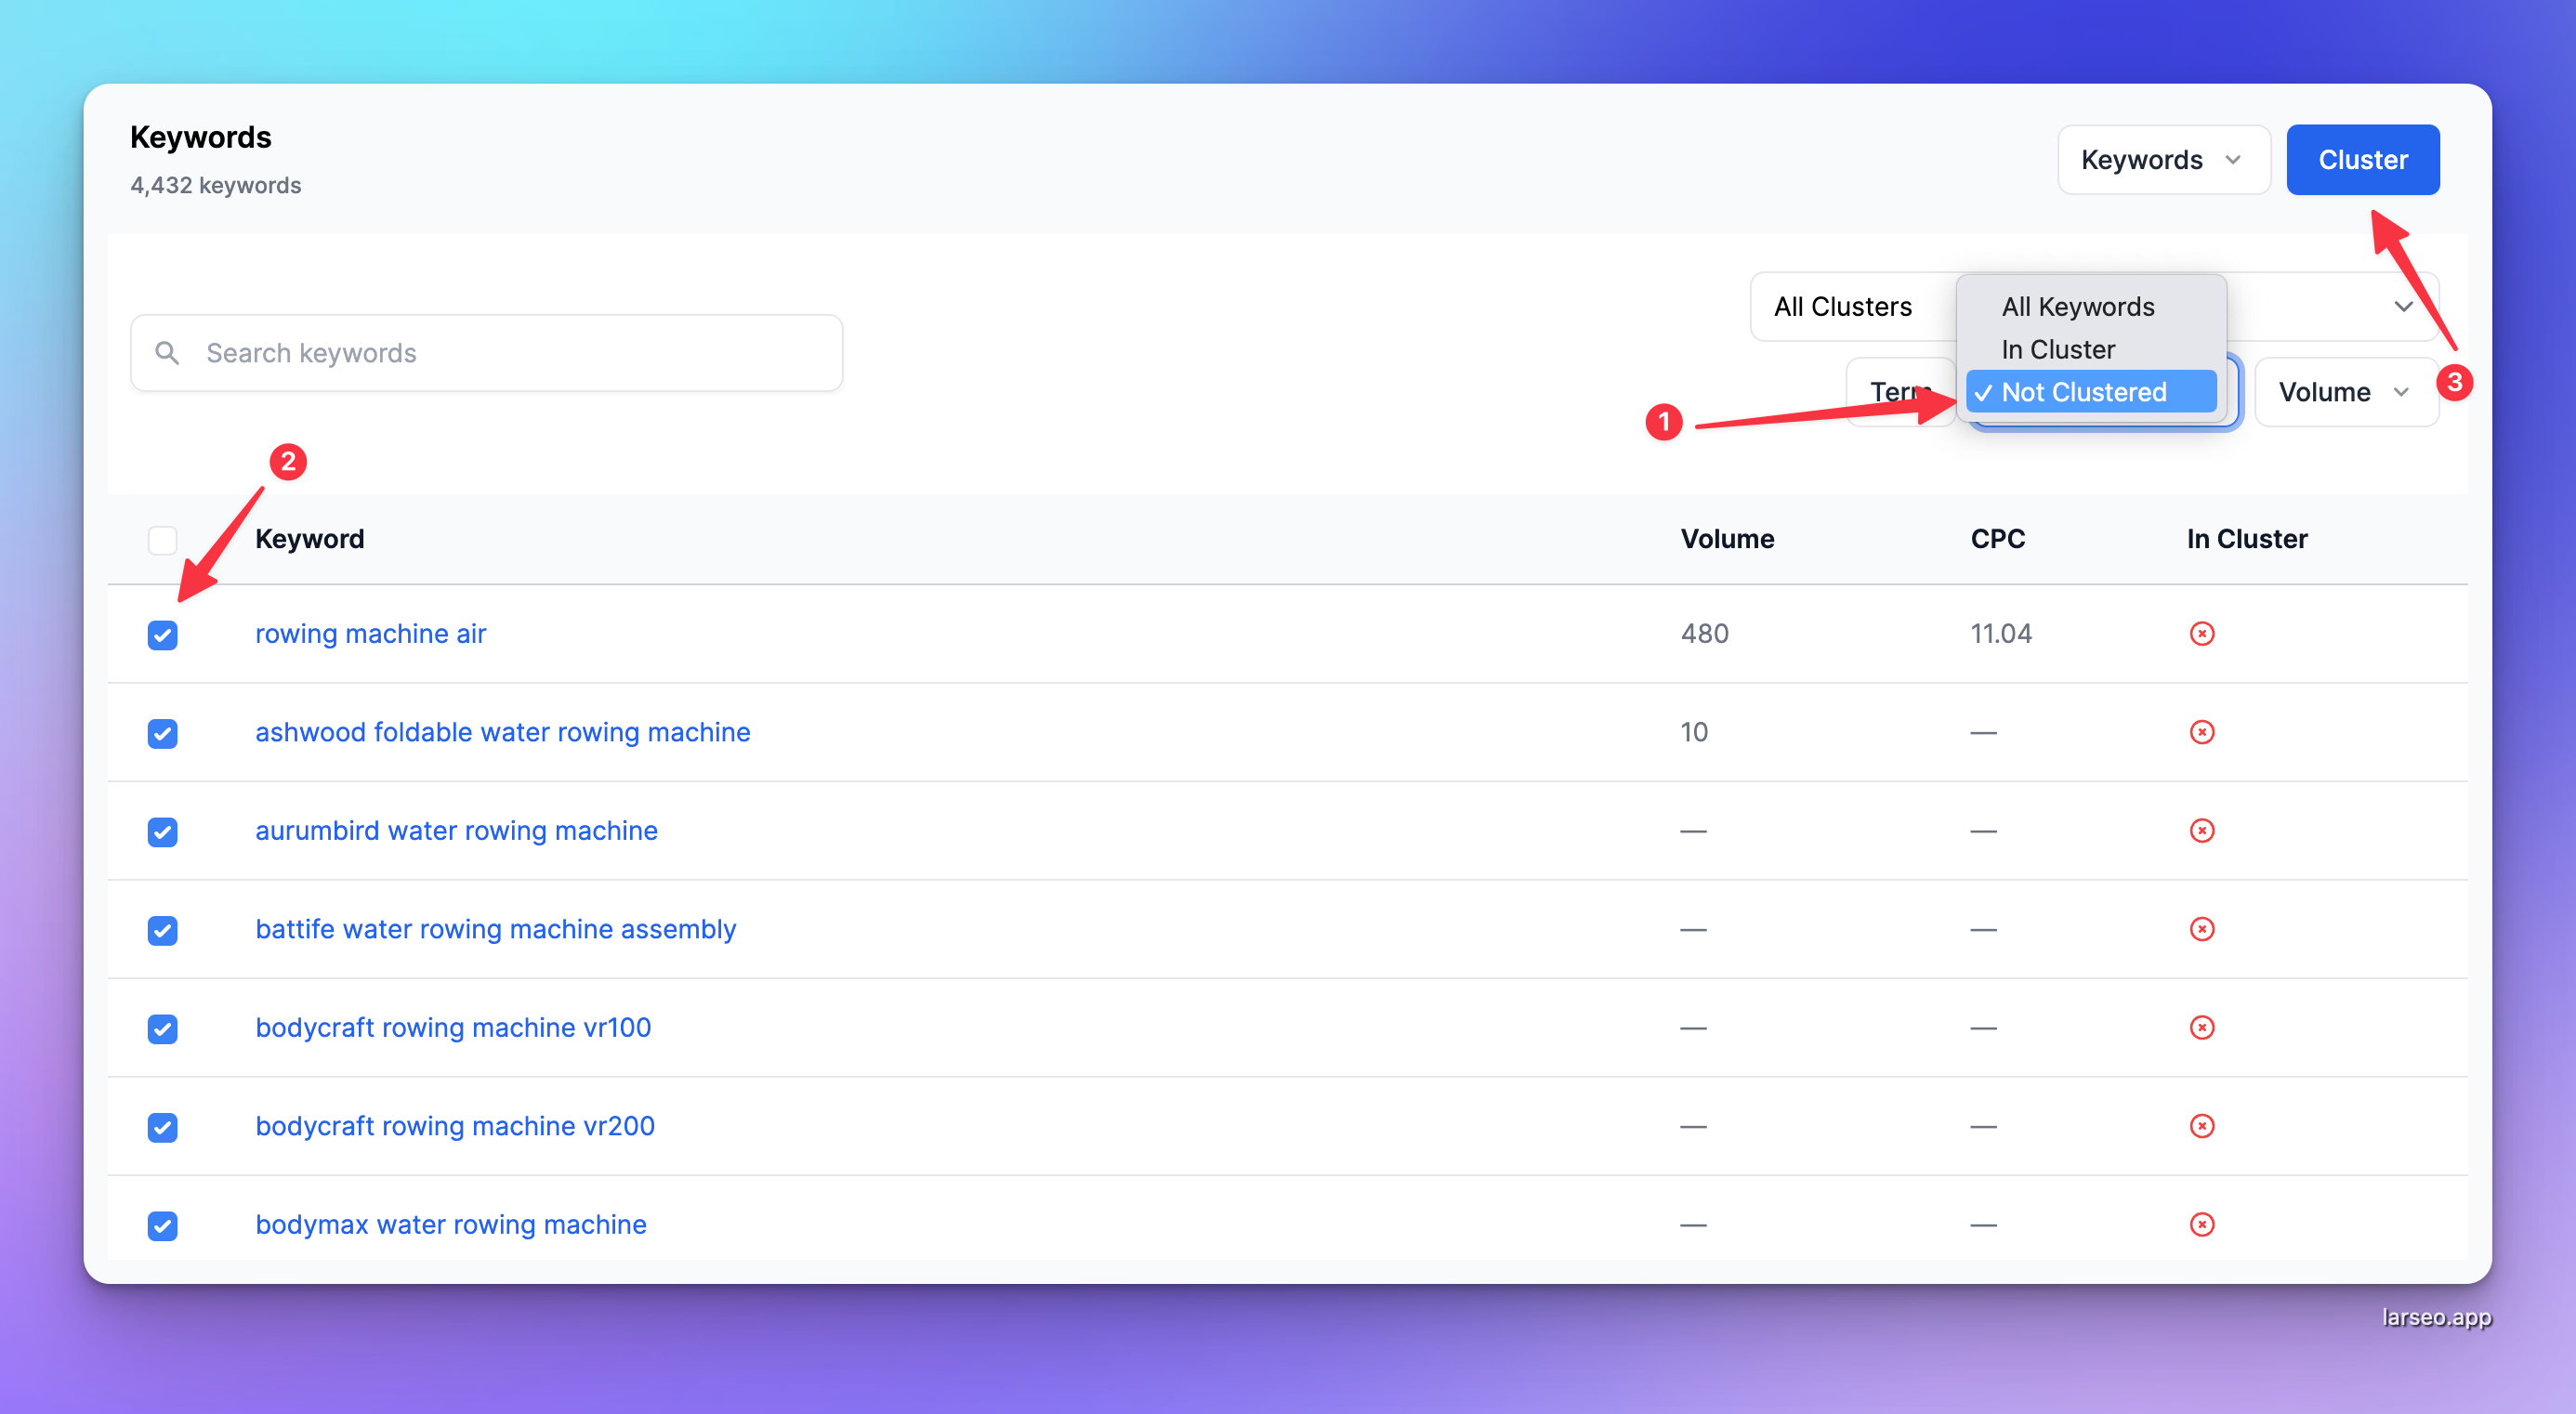Expand the All Clusters dropdown
This screenshot has height=1414, width=2576.
[x=1843, y=305]
